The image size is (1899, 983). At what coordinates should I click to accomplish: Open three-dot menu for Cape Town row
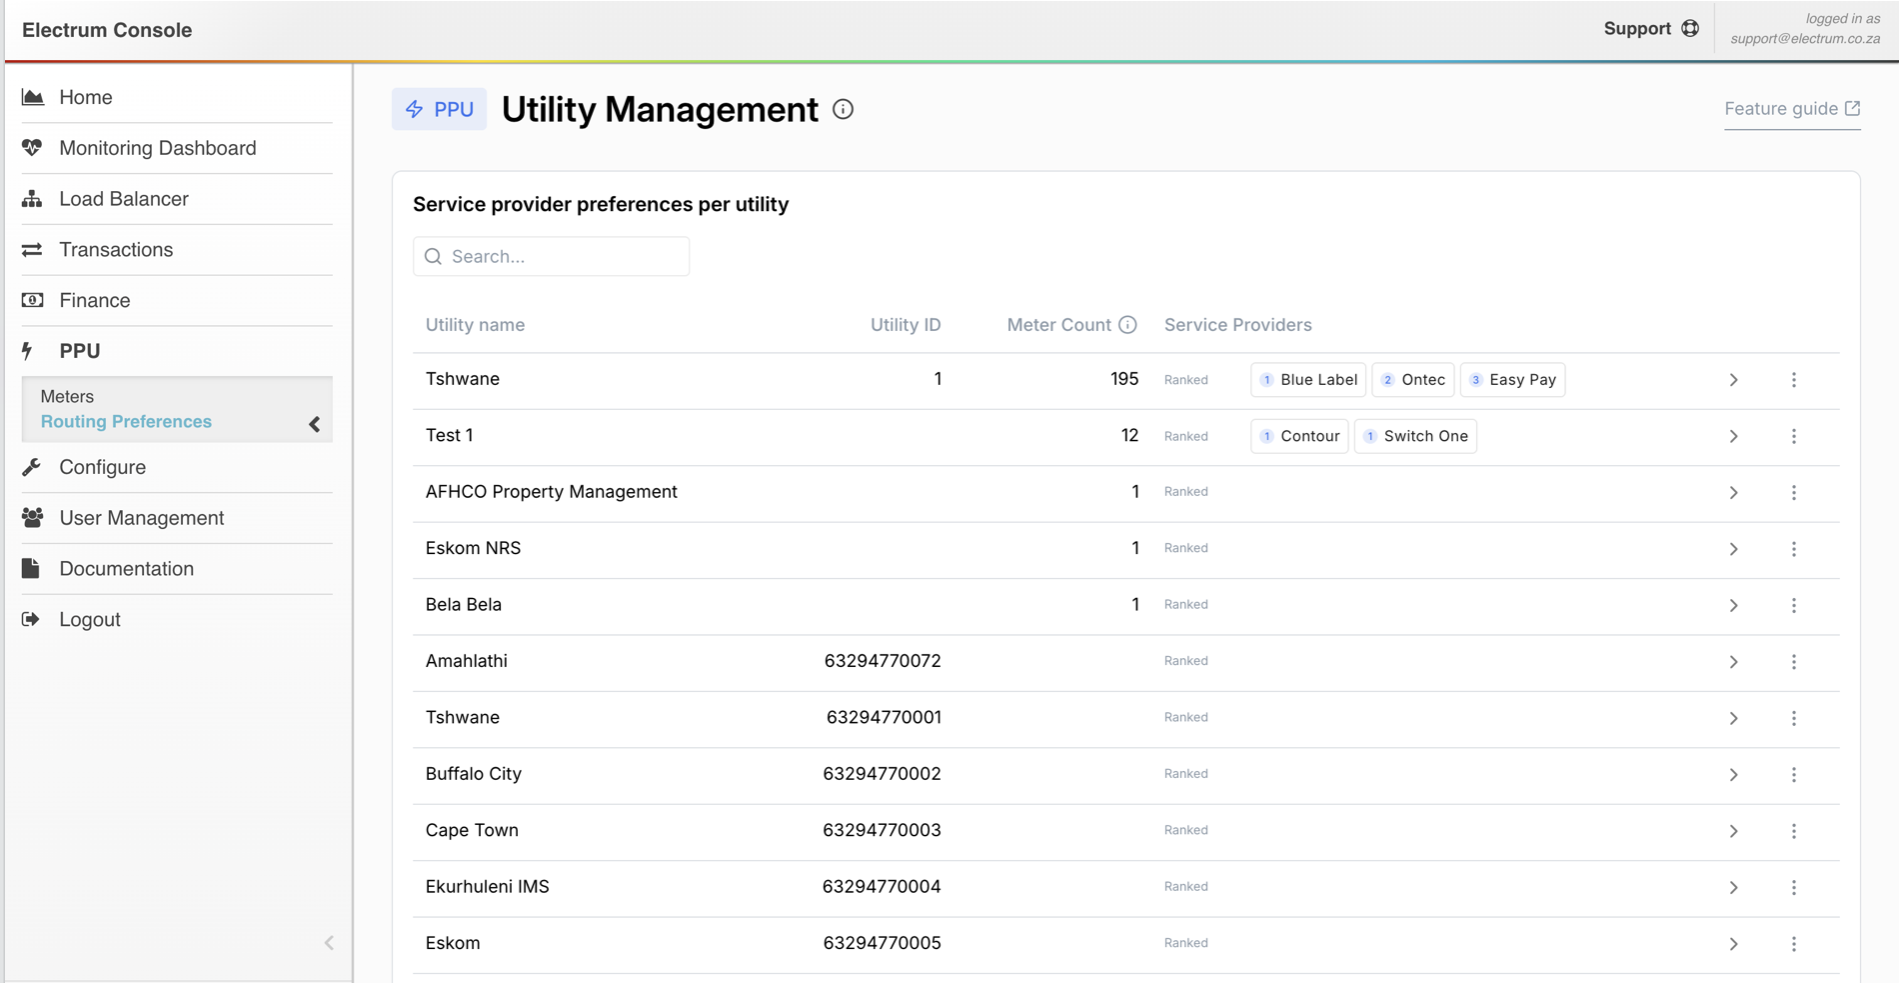1793,831
